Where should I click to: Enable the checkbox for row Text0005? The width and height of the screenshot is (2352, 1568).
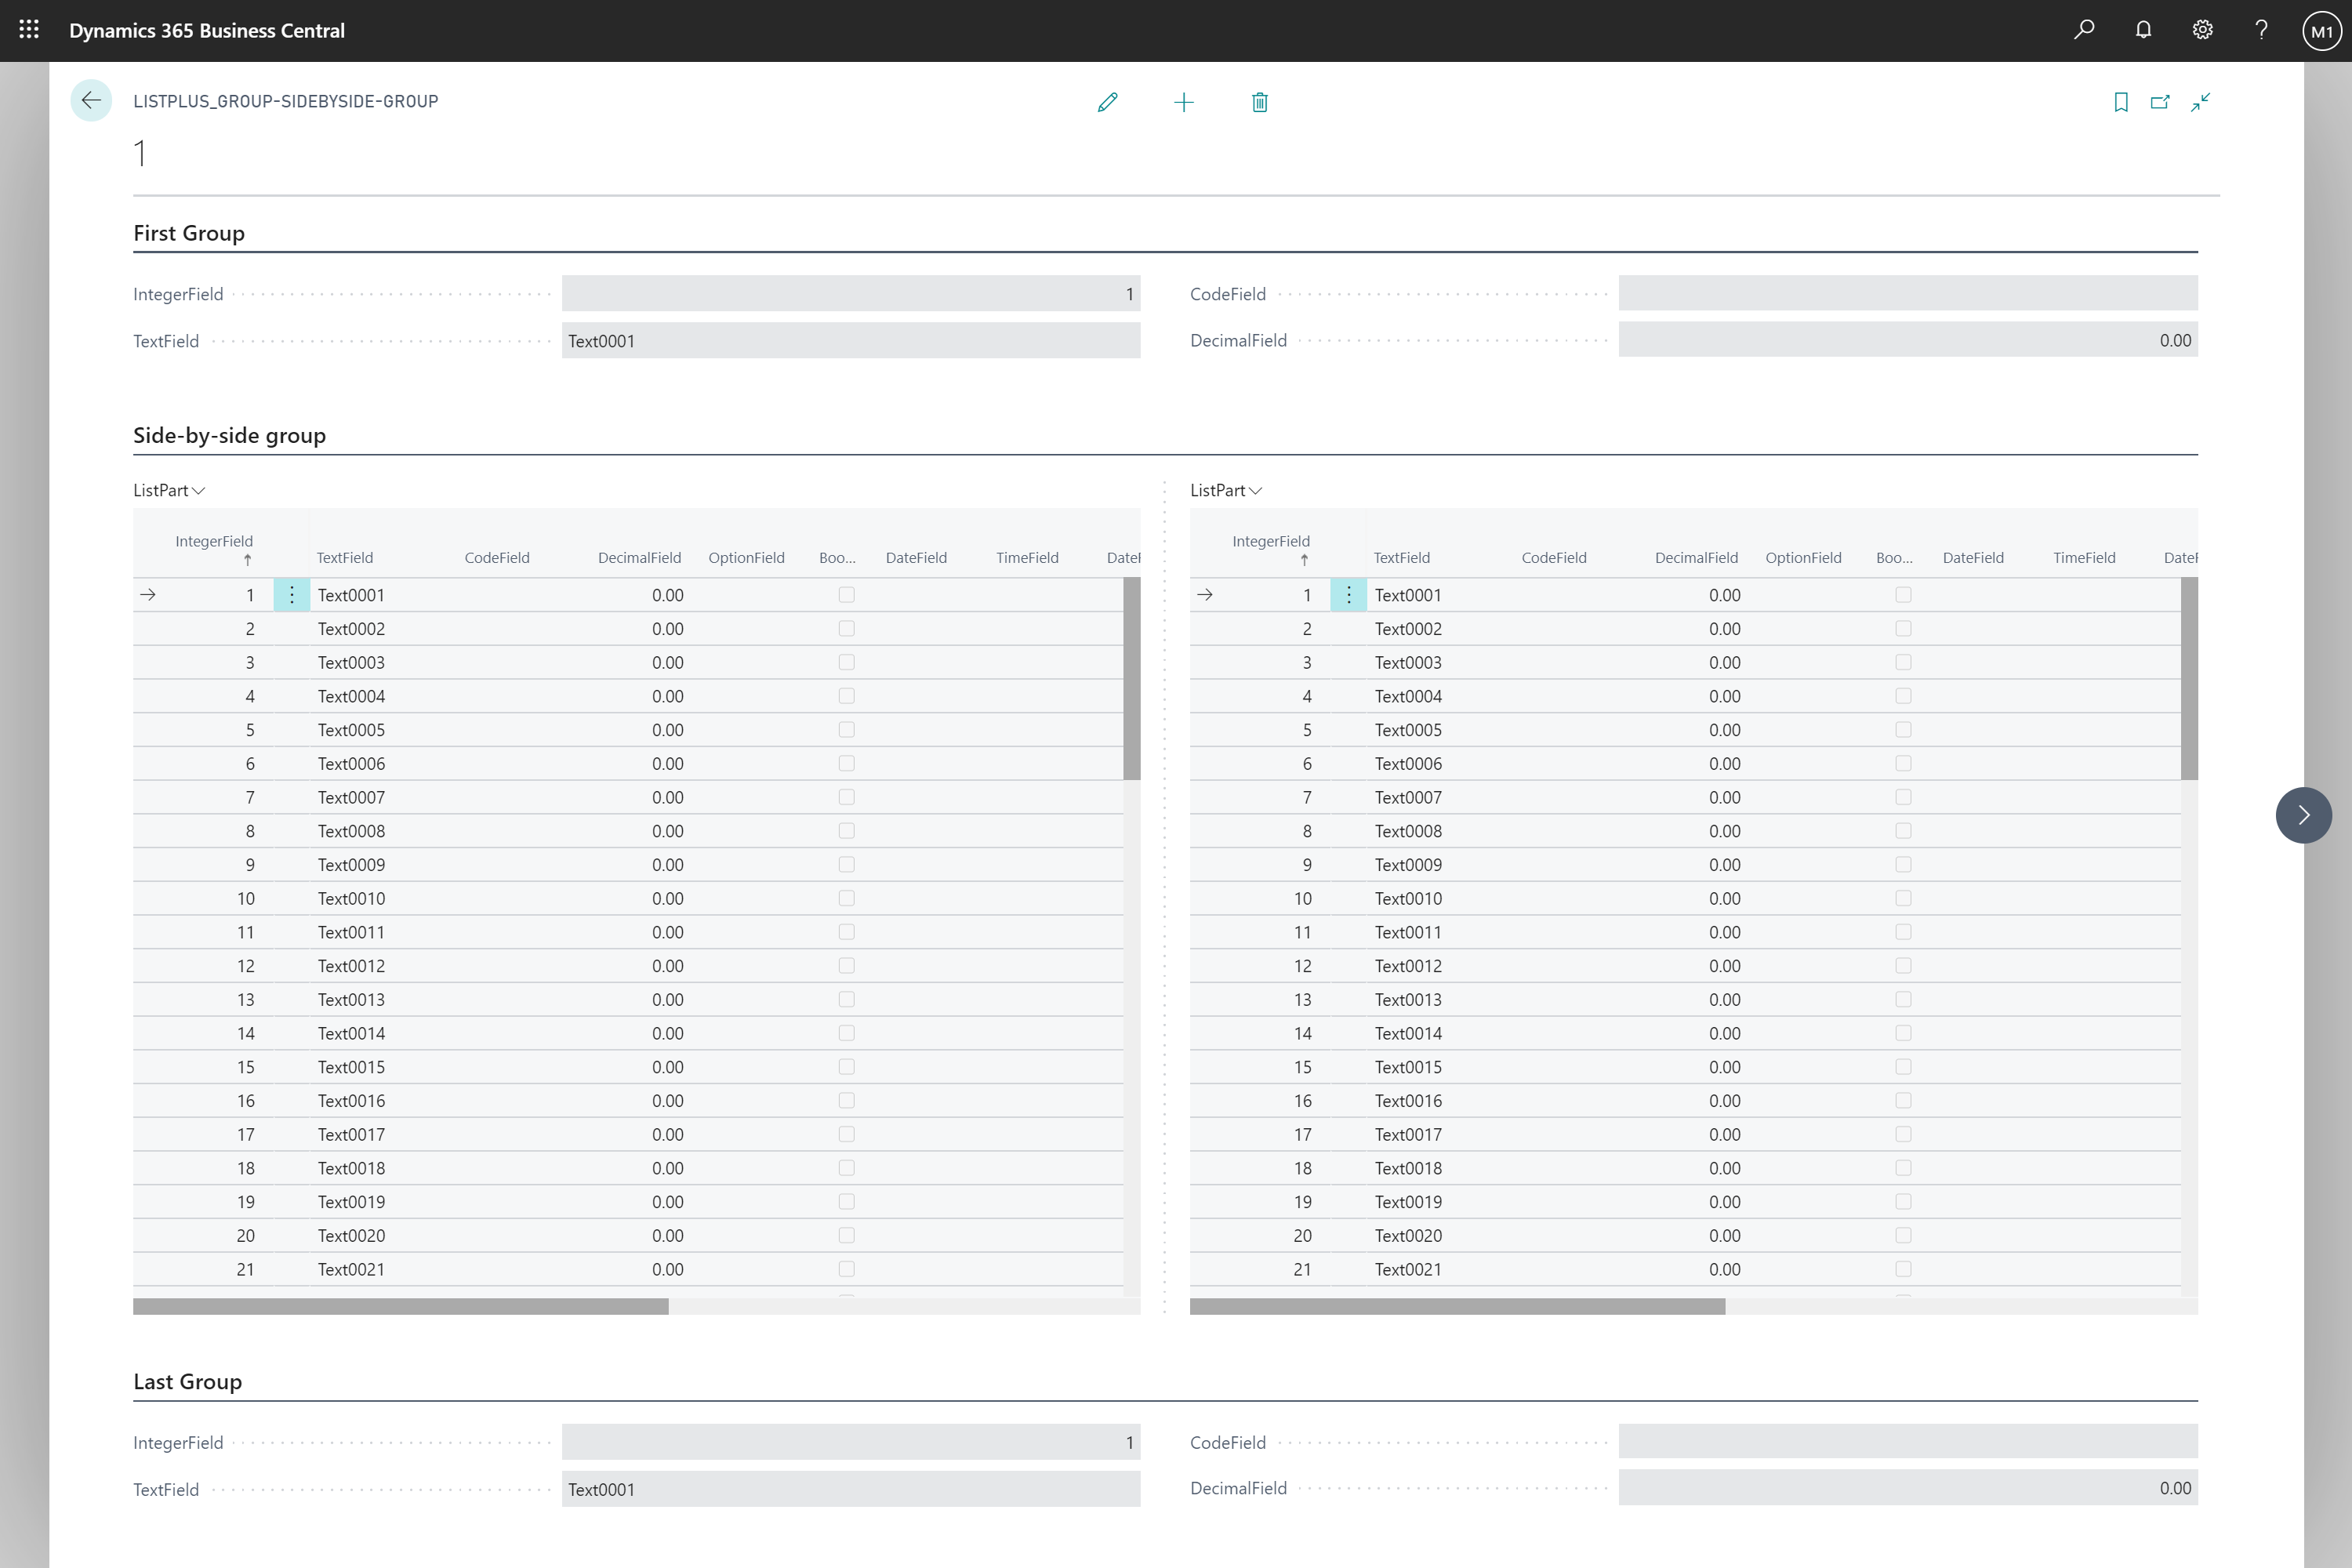(847, 729)
